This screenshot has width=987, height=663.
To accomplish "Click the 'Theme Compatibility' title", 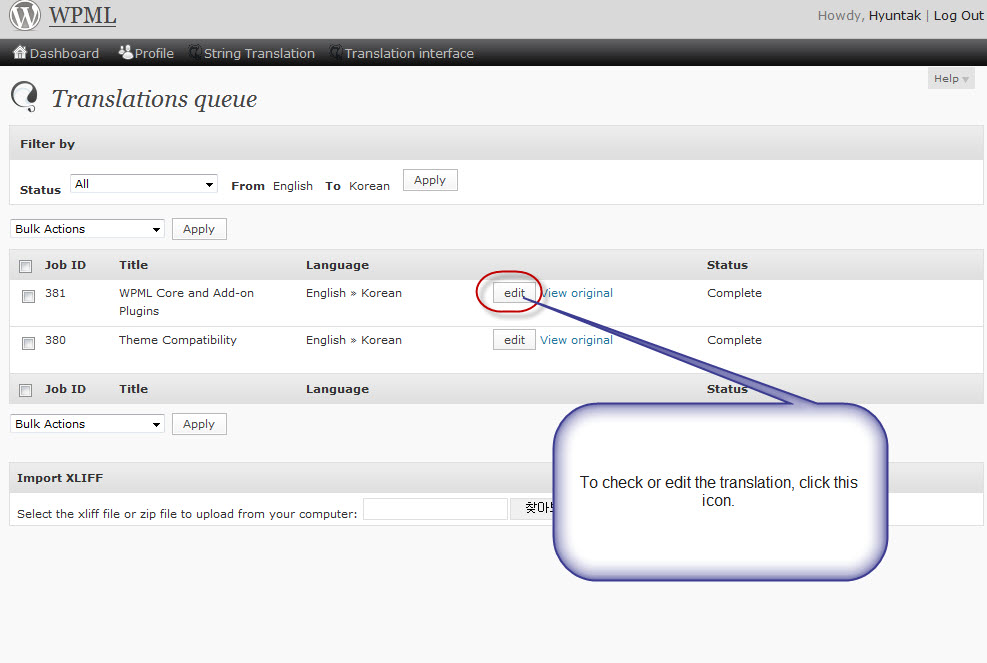I will (178, 340).
